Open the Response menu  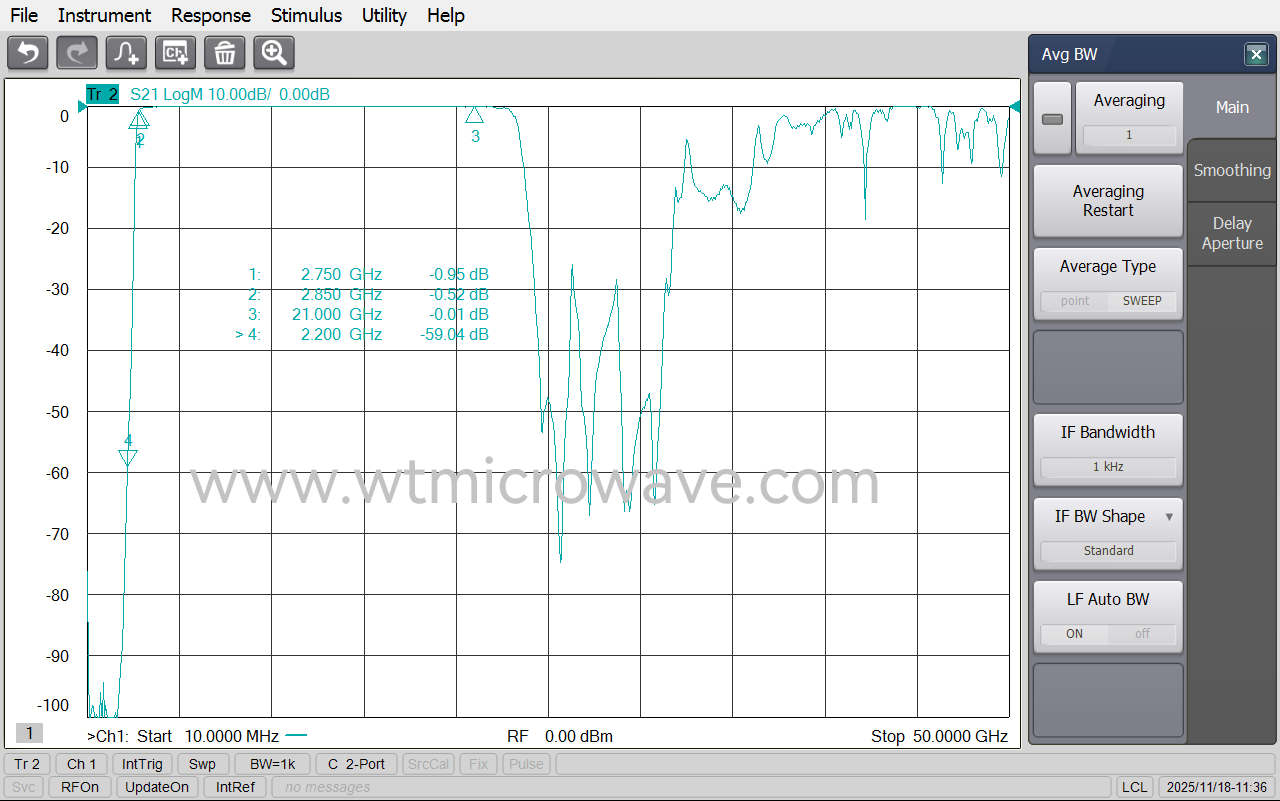pyautogui.click(x=210, y=15)
